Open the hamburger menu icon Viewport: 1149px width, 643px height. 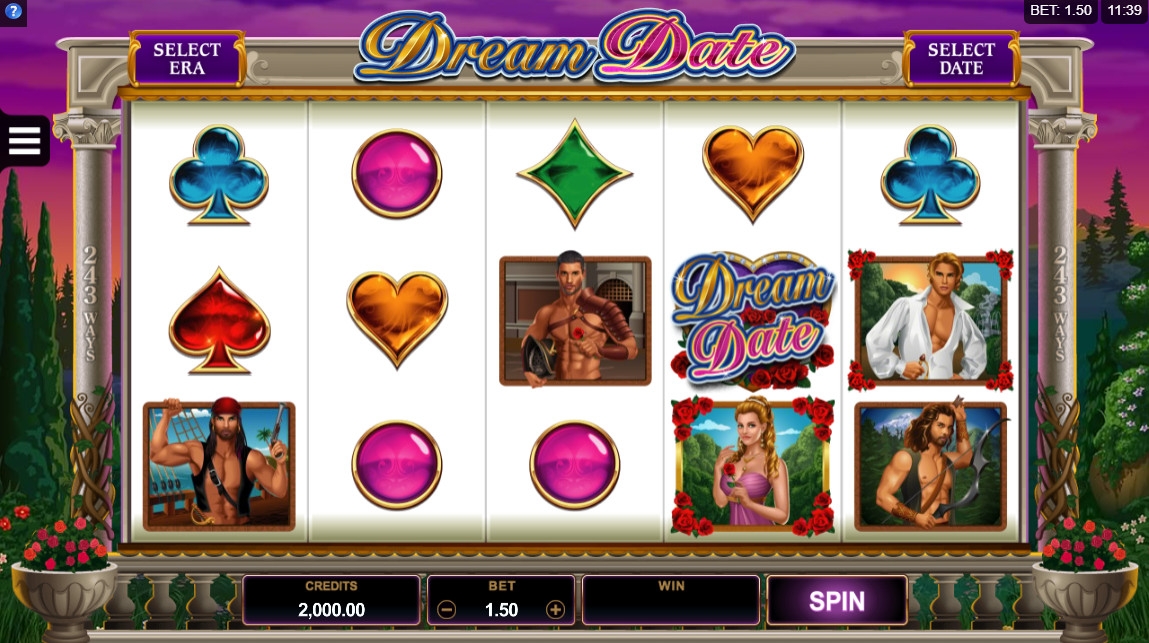click(x=24, y=141)
